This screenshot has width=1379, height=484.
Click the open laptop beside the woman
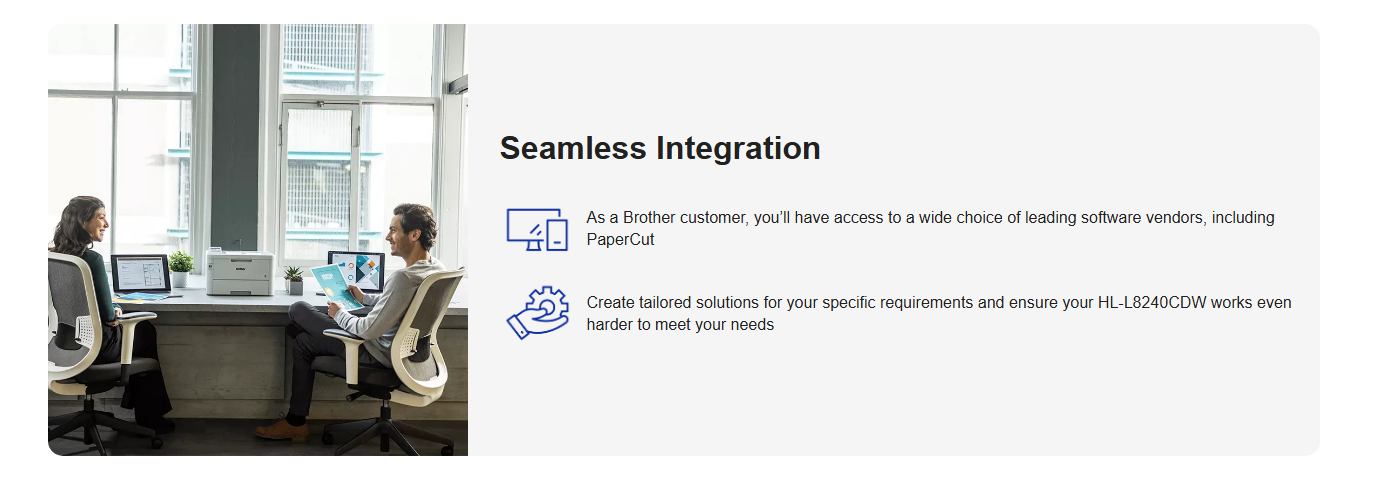pos(141,273)
